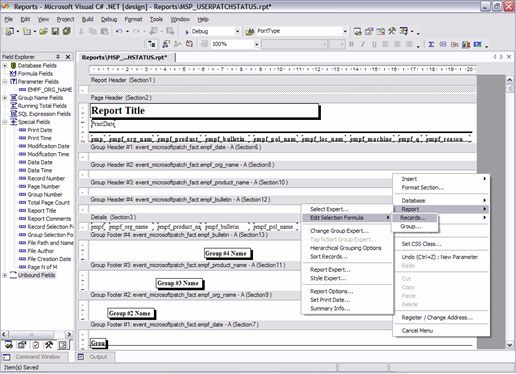Expand the Database Fields tree node
The width and height of the screenshot is (516, 374).
(x=5, y=65)
